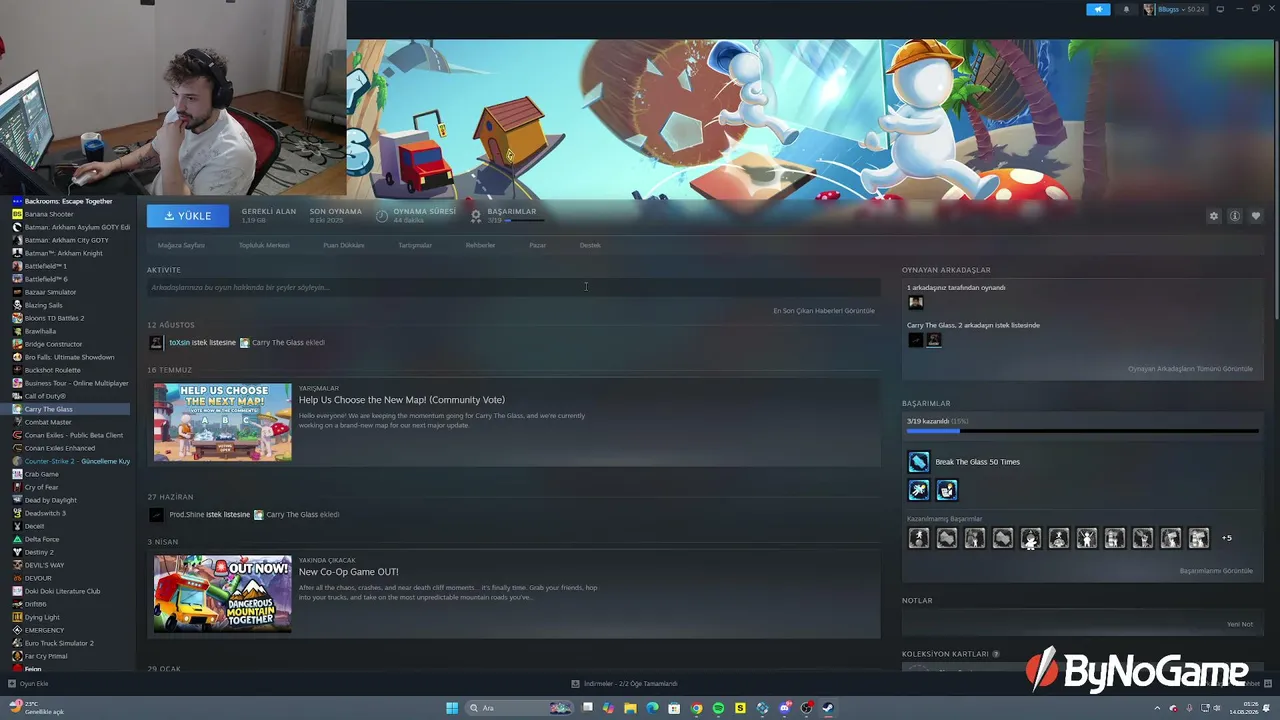Open Google Chrome from the taskbar
Viewport: 1280px width, 720px height.
(x=696, y=708)
